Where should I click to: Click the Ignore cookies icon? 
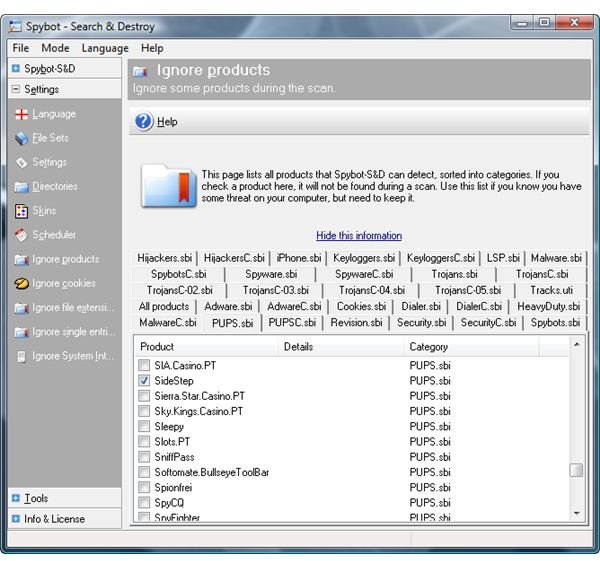click(x=21, y=284)
